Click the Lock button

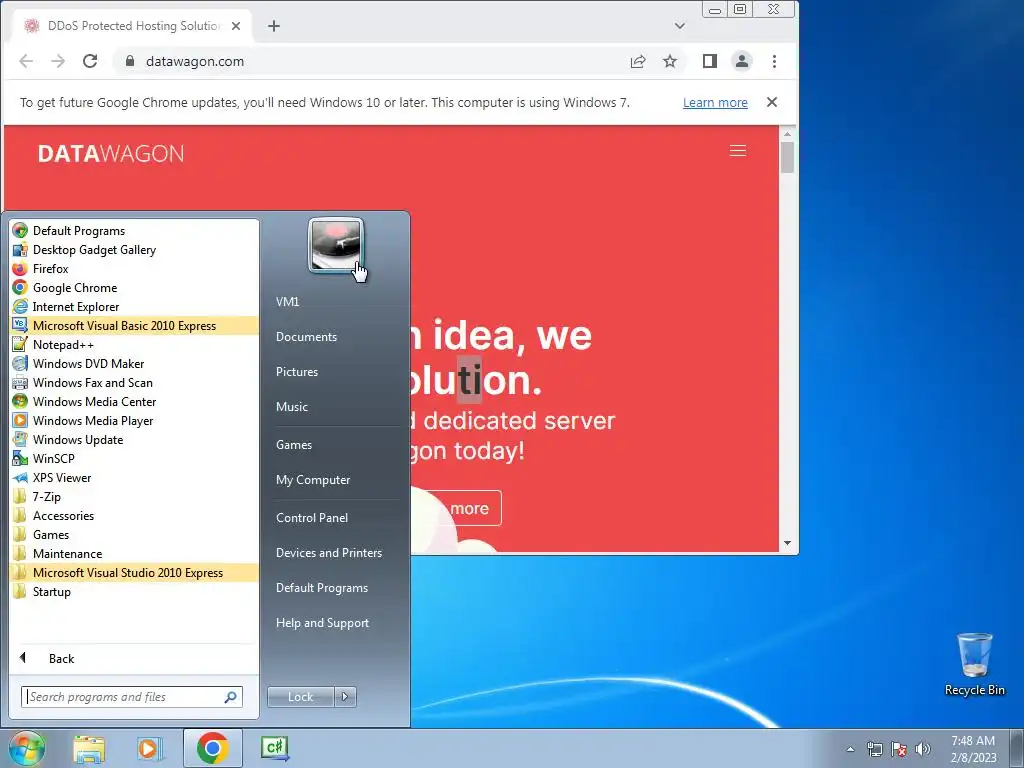pos(300,697)
